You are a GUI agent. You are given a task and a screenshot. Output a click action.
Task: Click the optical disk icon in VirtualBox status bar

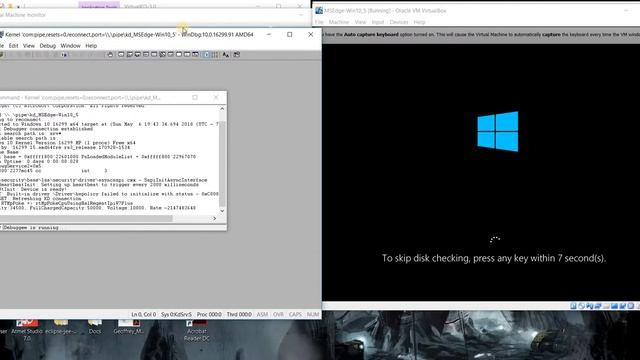[581, 306]
